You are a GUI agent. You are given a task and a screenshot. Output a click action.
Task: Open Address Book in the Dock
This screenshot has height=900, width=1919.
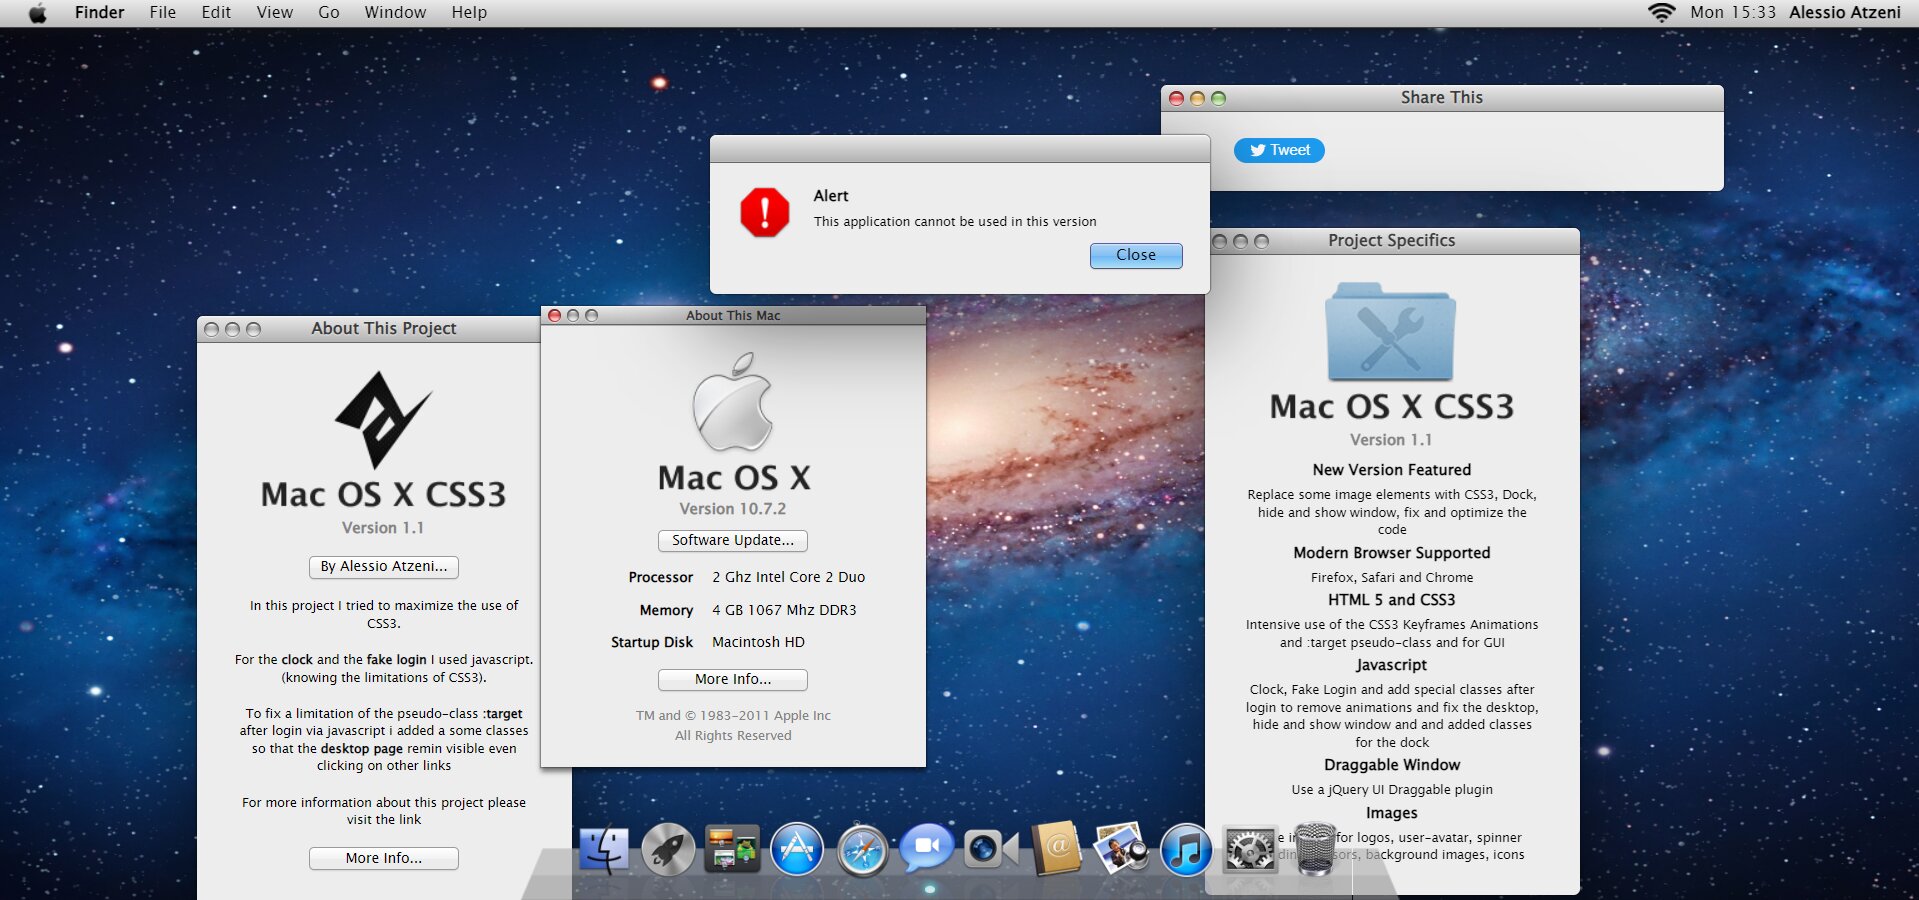1056,848
